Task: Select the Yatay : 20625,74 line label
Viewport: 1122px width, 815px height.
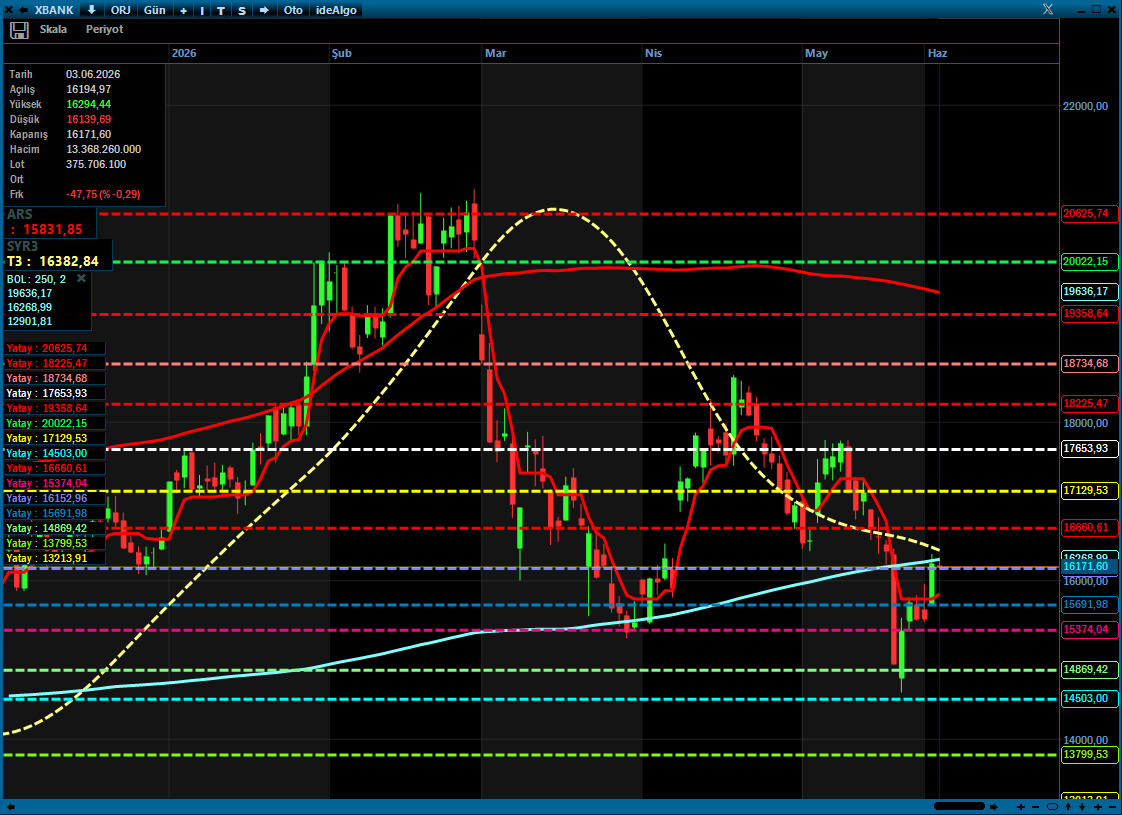Action: [x=55, y=348]
